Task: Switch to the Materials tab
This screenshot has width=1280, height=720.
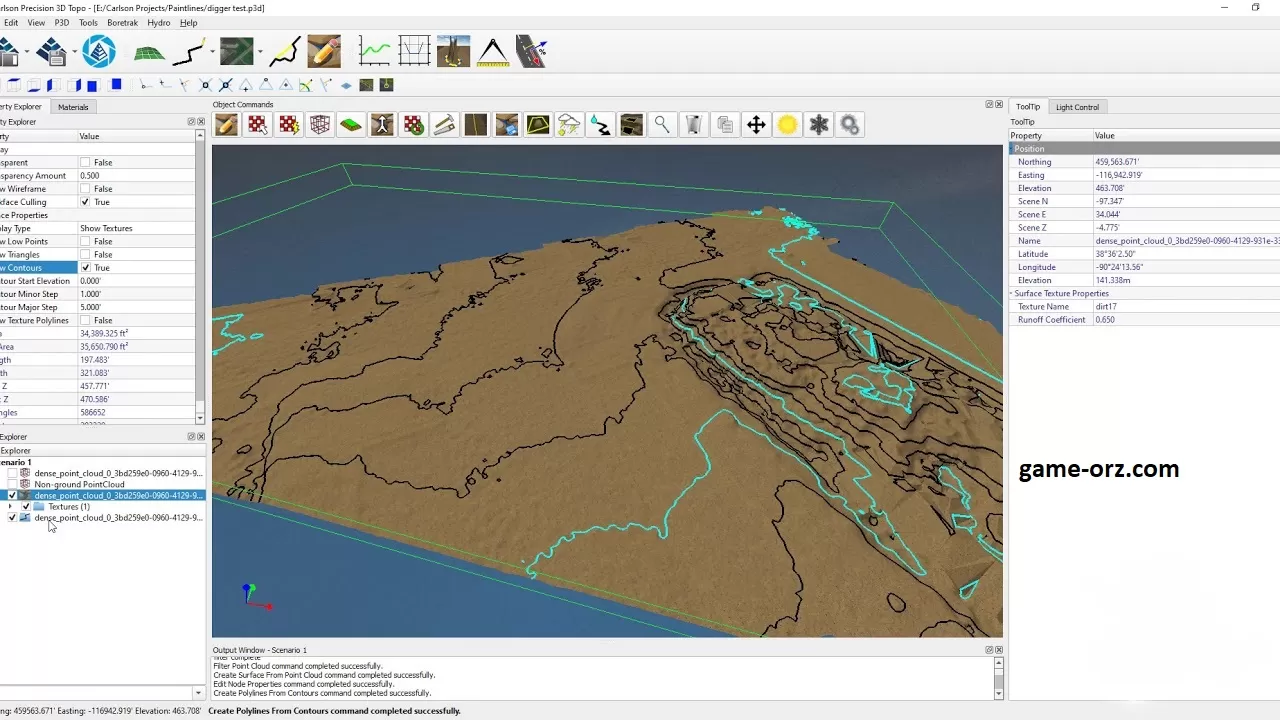Action: (73, 107)
